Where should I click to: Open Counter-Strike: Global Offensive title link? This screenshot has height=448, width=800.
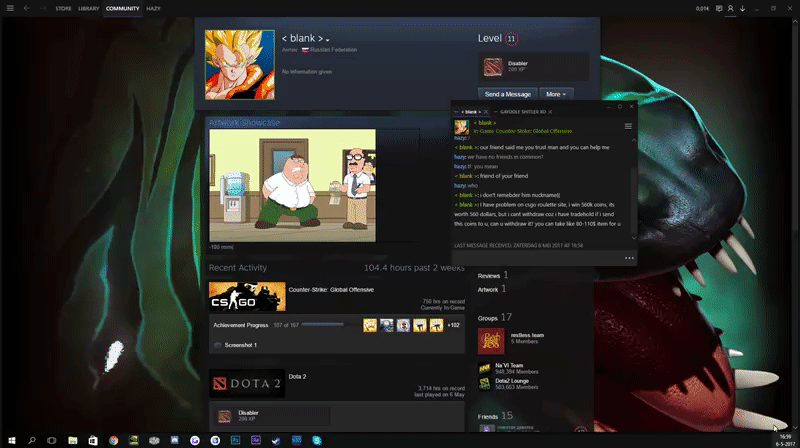point(331,289)
